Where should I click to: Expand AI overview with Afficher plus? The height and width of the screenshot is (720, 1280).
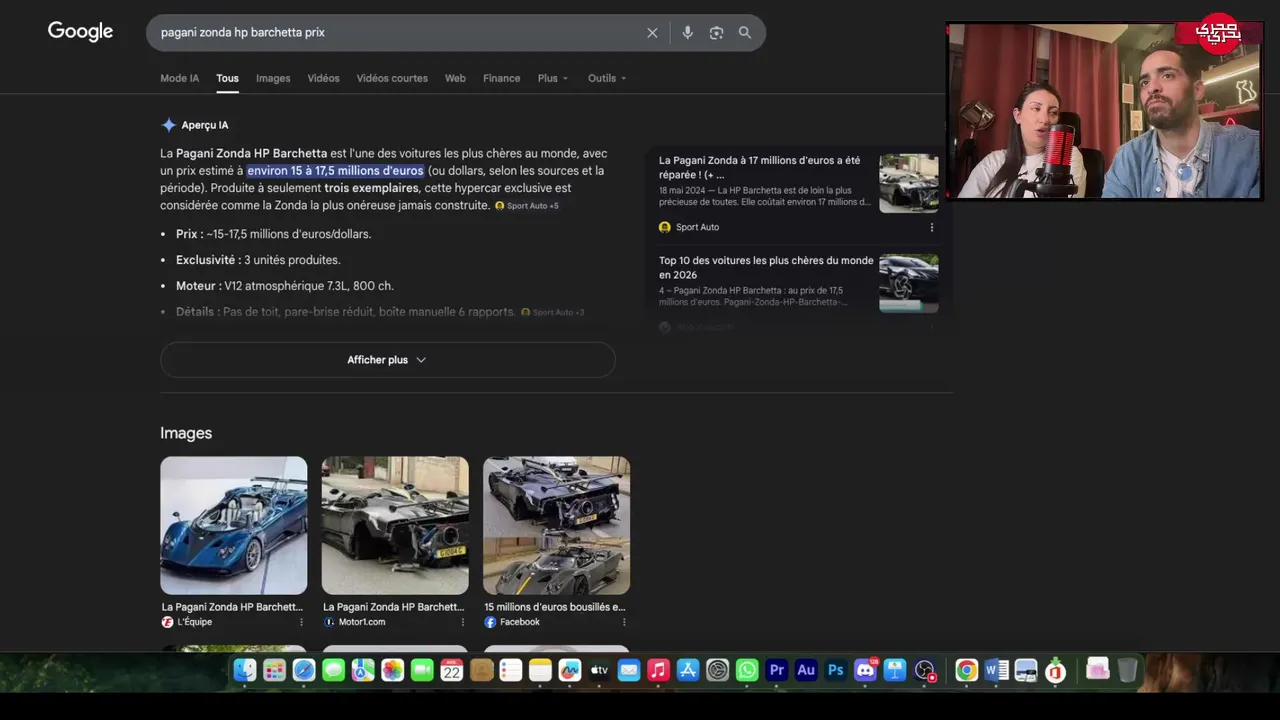388,360
